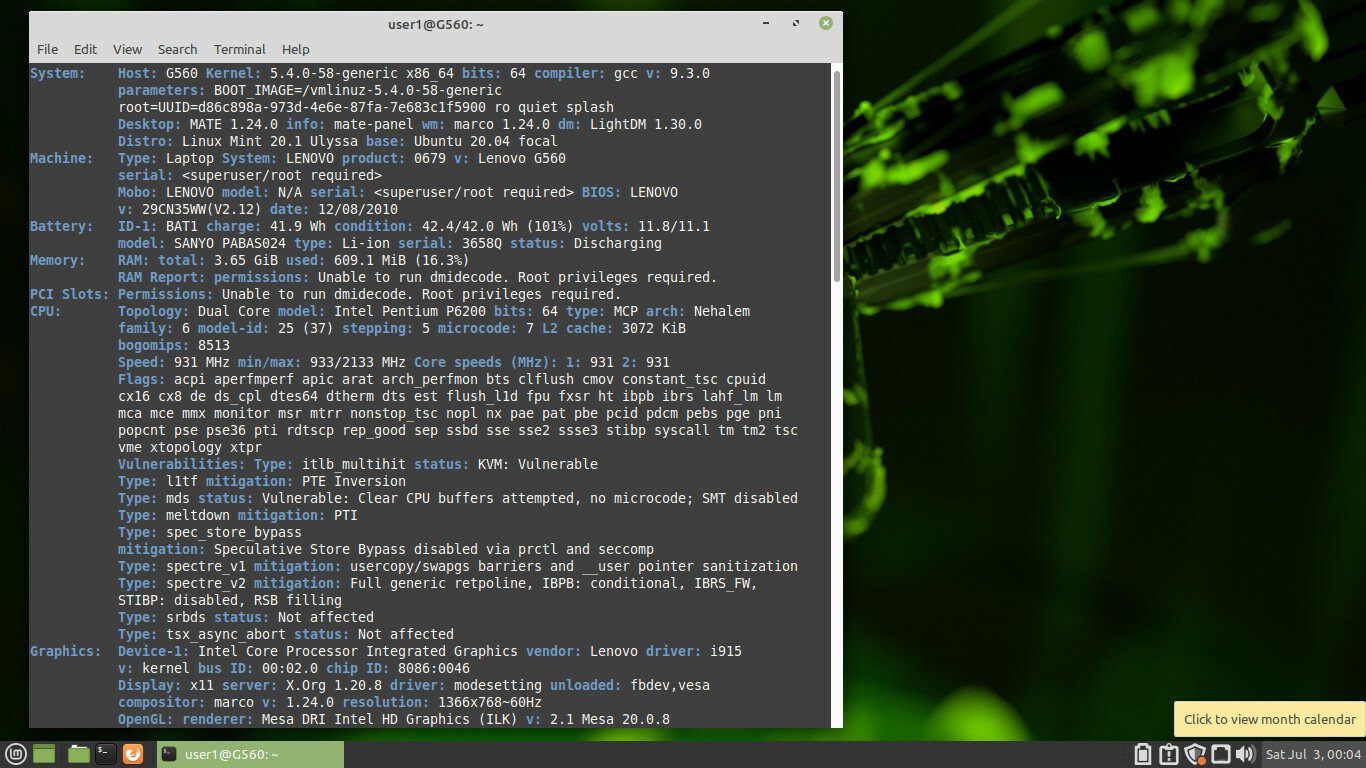The image size is (1366, 768).
Task: Click the 'Ubuntu 20.04 focal' base text
Action: pyautogui.click(x=486, y=141)
